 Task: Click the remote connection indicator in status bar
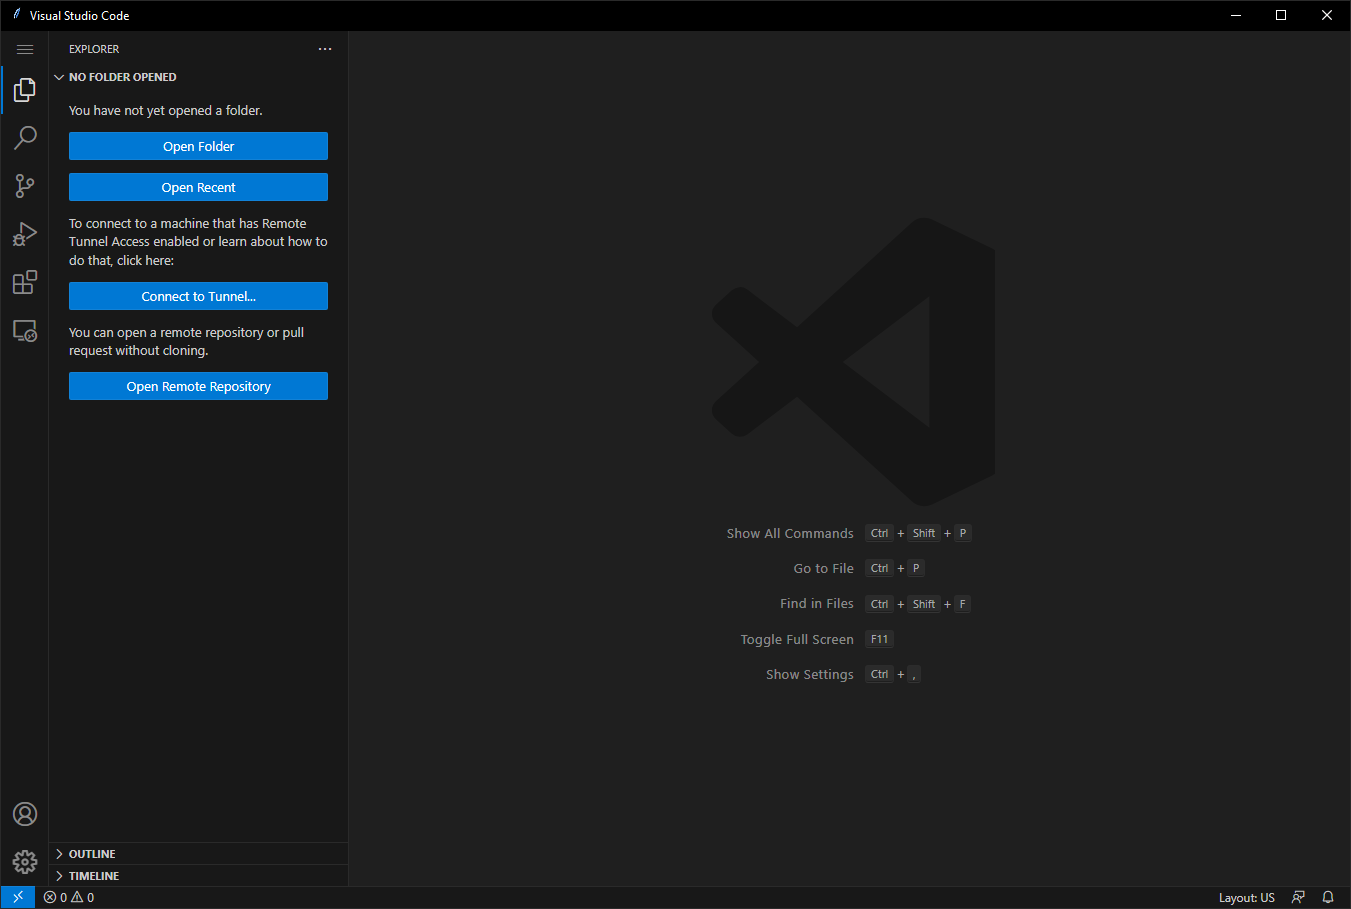pos(17,897)
